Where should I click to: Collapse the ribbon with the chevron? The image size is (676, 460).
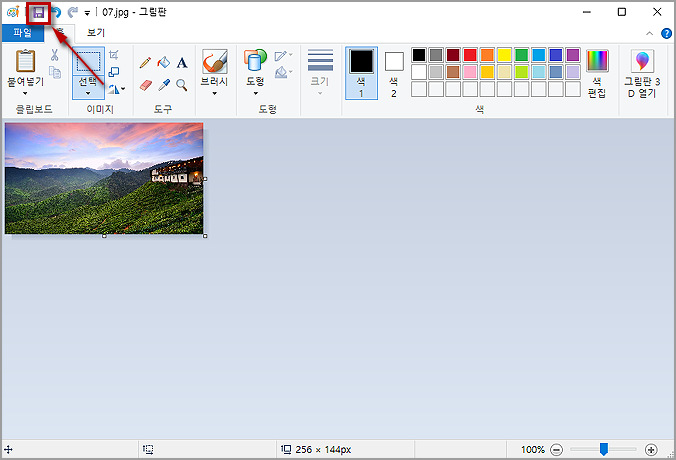[649, 33]
